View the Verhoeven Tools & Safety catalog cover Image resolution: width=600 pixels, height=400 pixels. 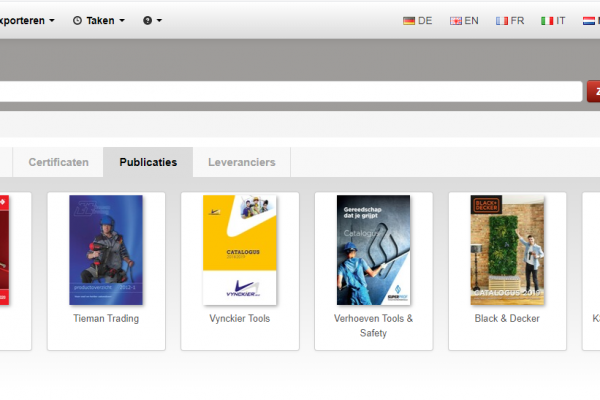373,249
